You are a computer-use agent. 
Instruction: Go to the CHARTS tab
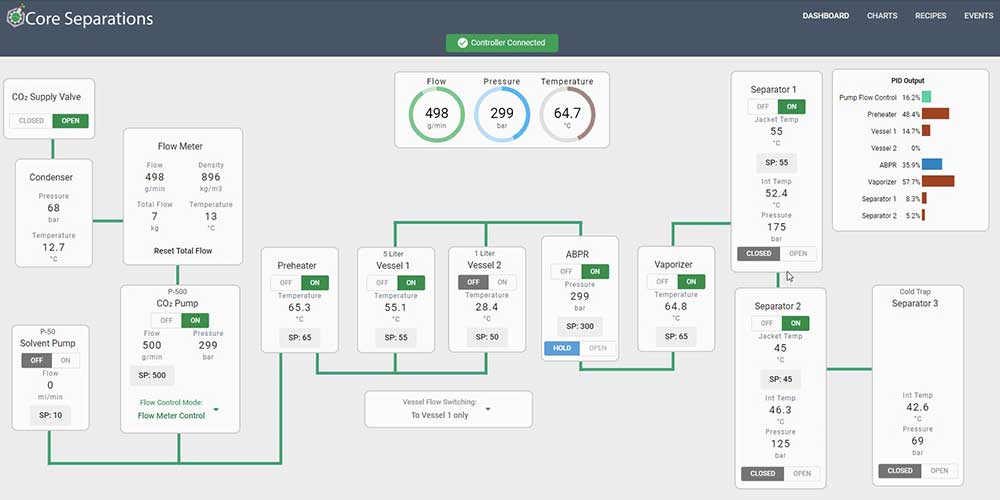click(x=882, y=16)
